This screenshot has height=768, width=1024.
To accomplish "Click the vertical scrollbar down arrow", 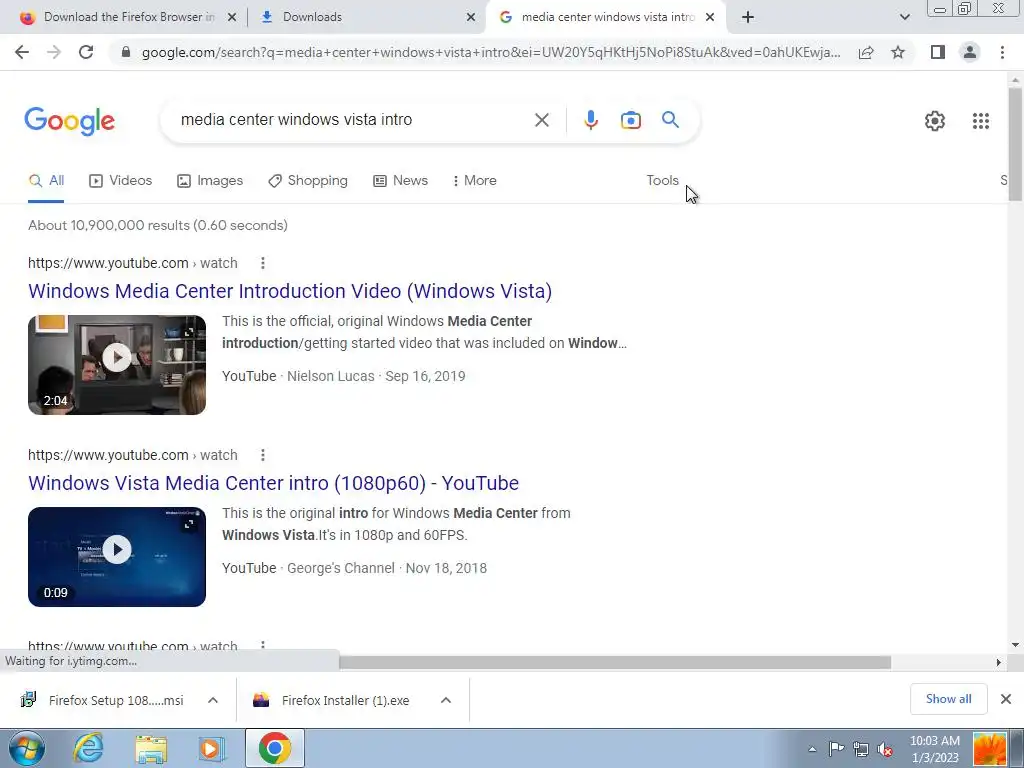I will click(x=1015, y=645).
